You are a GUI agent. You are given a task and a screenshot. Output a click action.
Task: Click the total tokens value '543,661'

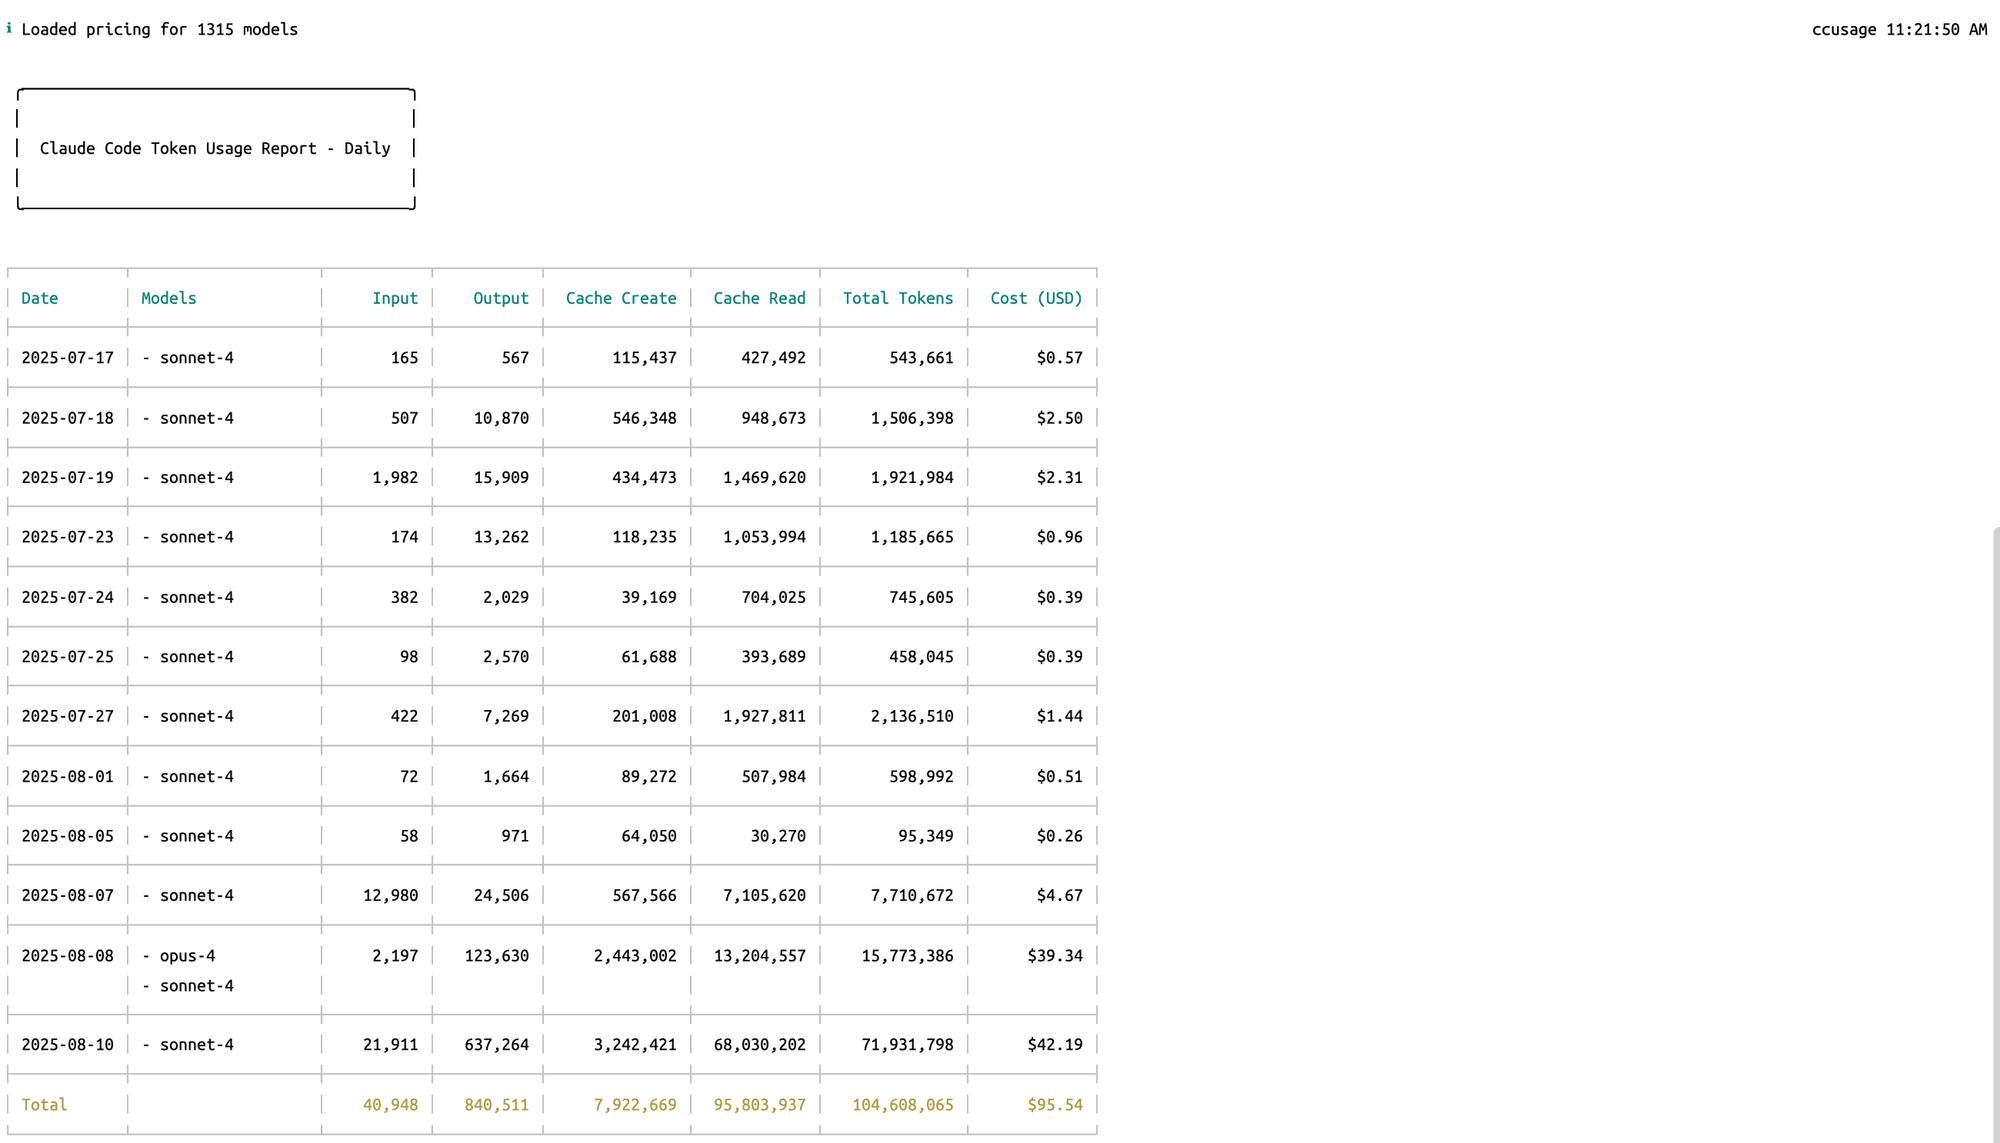pyautogui.click(x=921, y=357)
